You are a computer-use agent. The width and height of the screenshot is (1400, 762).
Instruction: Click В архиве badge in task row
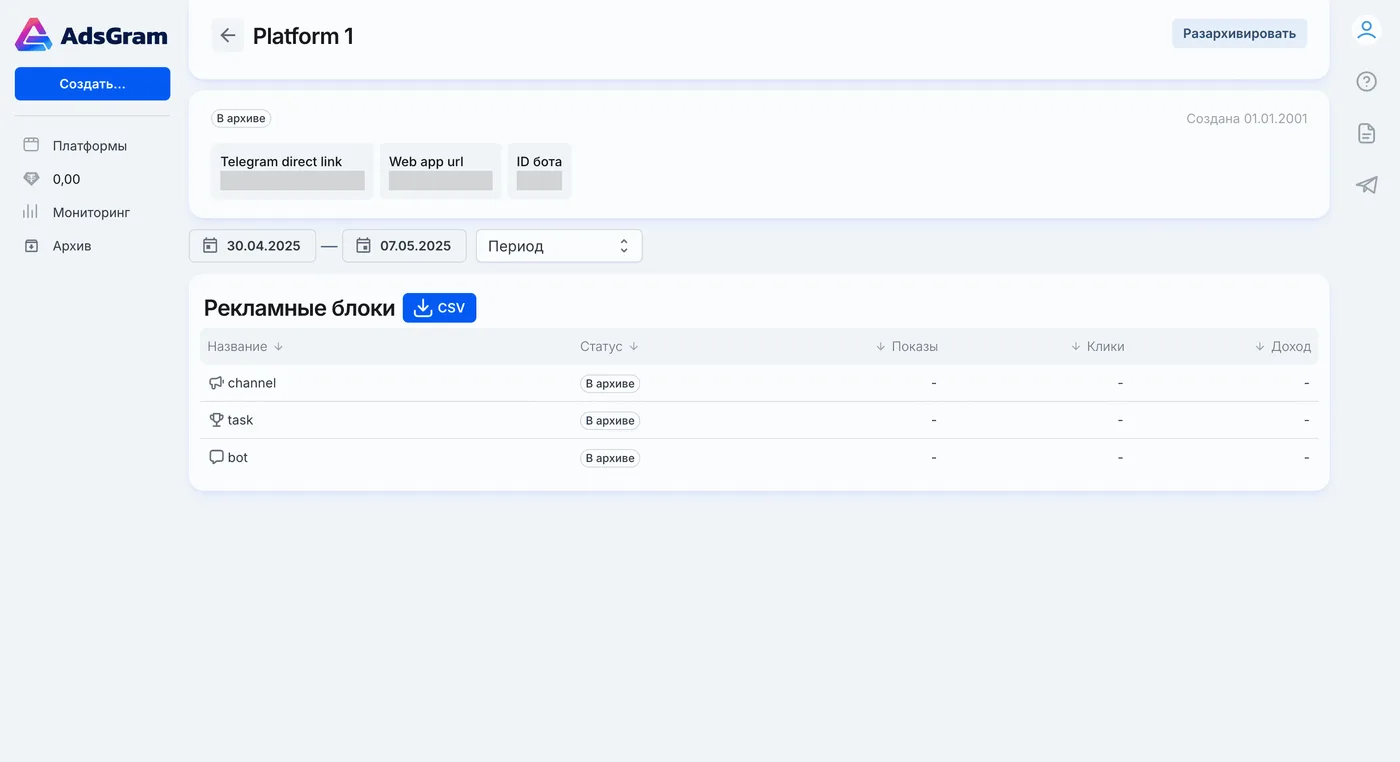pos(610,420)
